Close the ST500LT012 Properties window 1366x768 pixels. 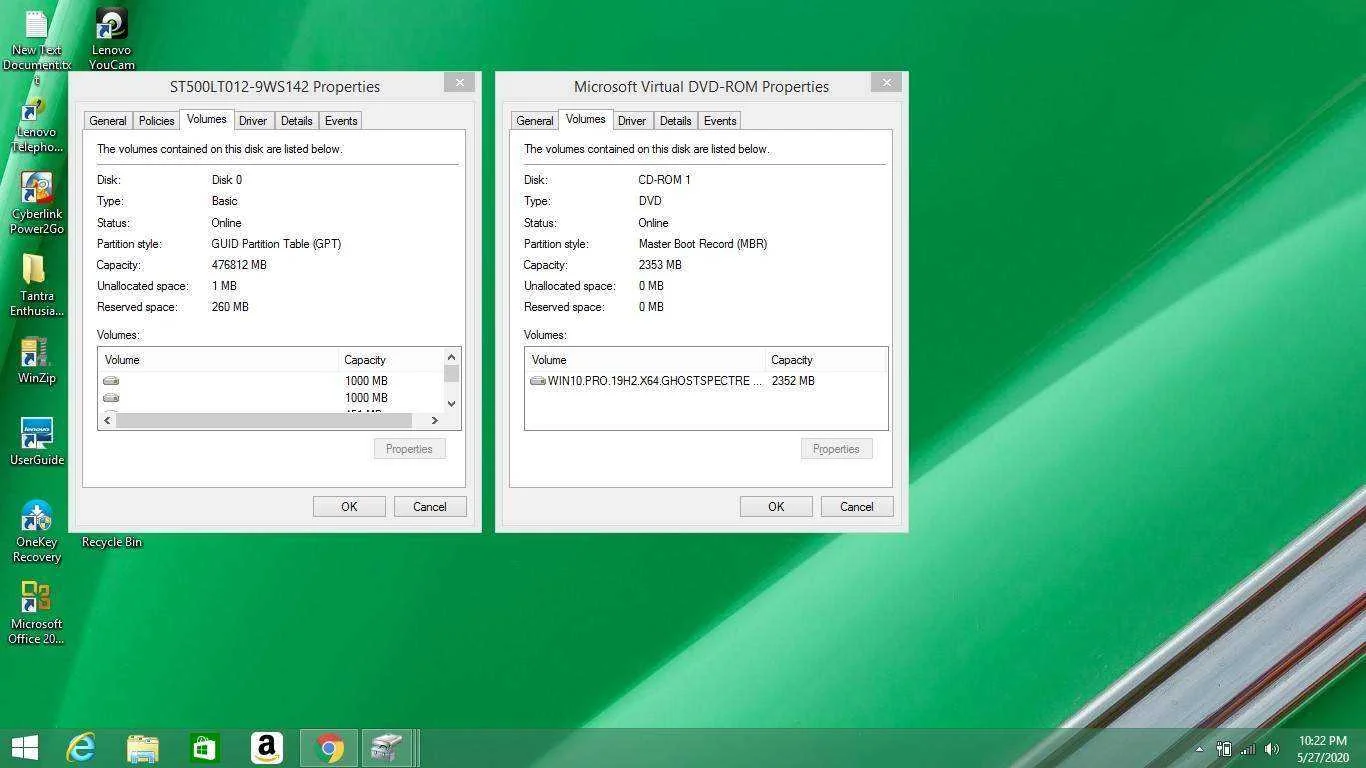pos(460,83)
